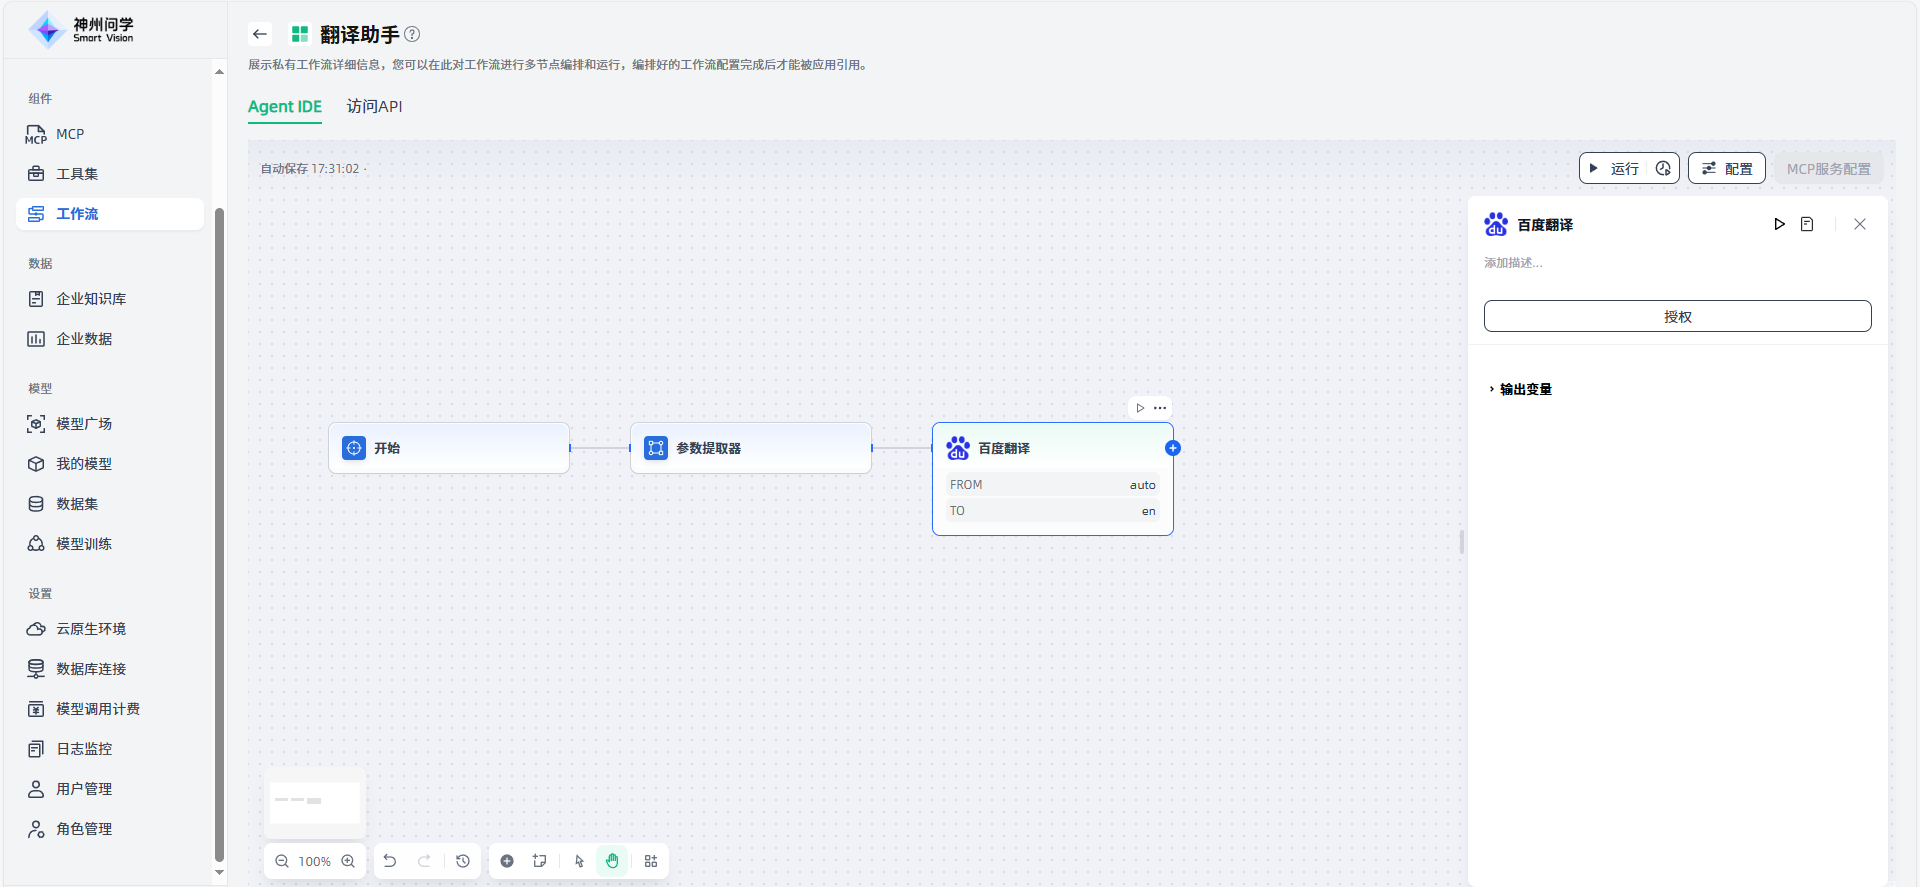Undo the last canvas change
1920x887 pixels.
click(x=390, y=861)
